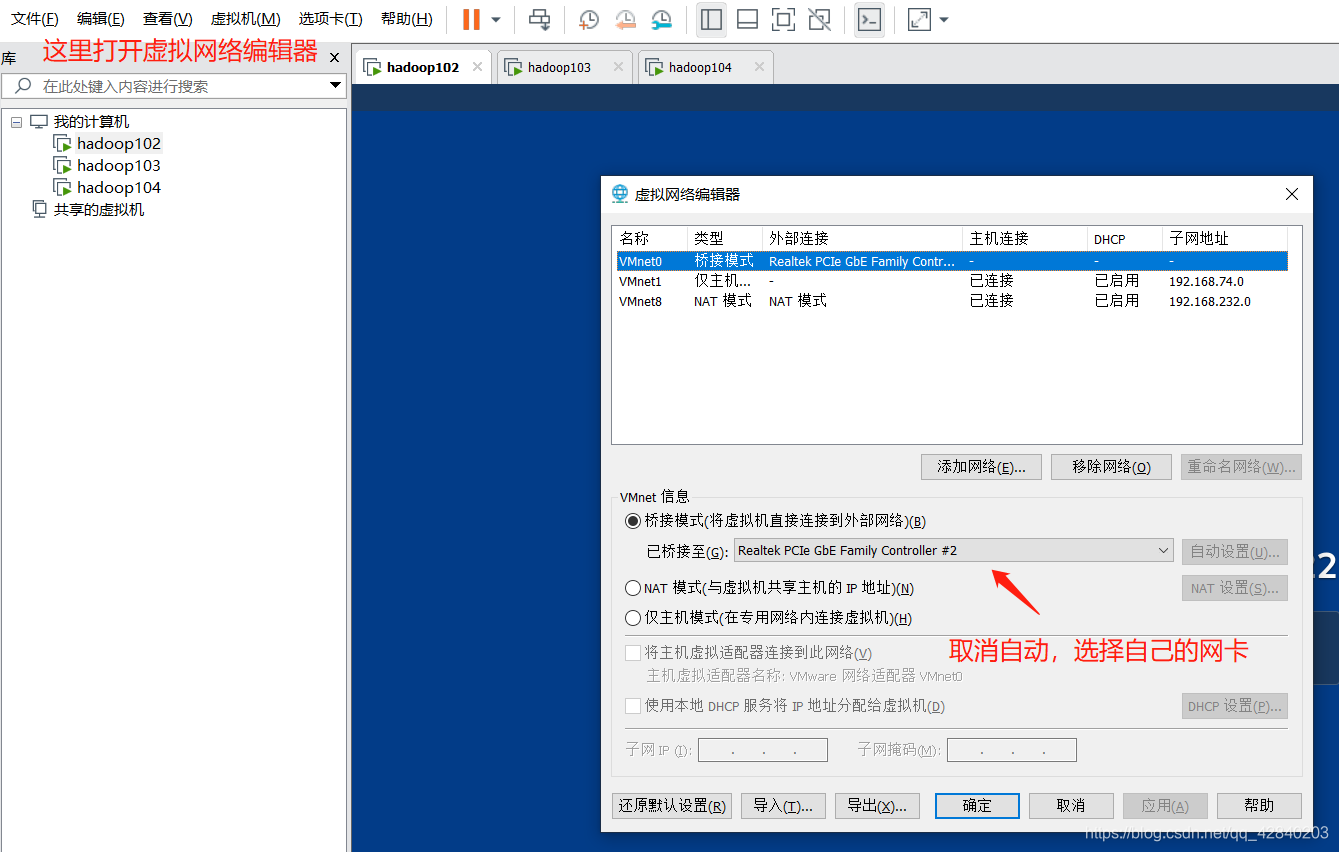The height and width of the screenshot is (852, 1339).
Task: Revert to snapshot with the orange clock icon
Action: pyautogui.click(x=626, y=19)
